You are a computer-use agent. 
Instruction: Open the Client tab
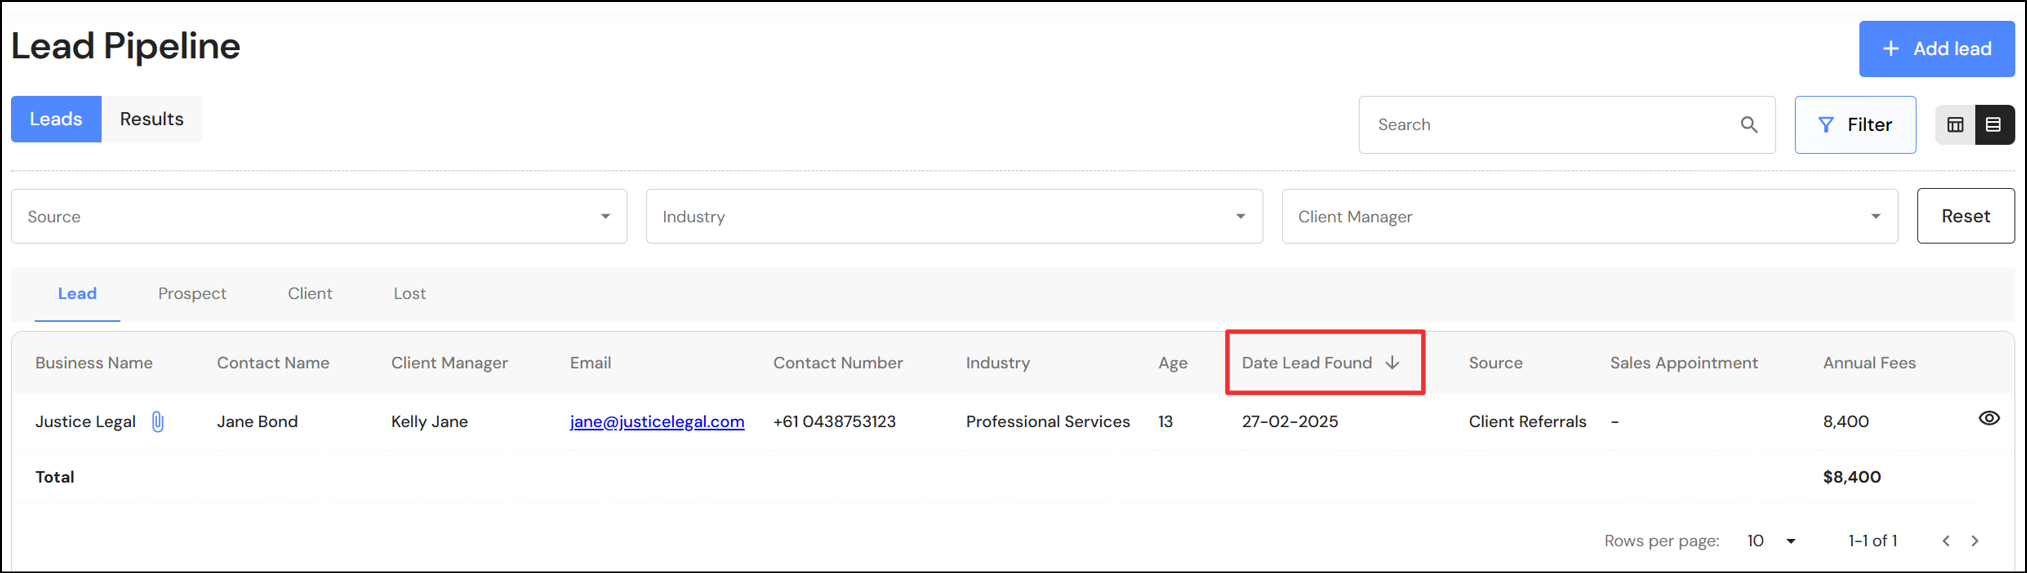[x=310, y=294]
